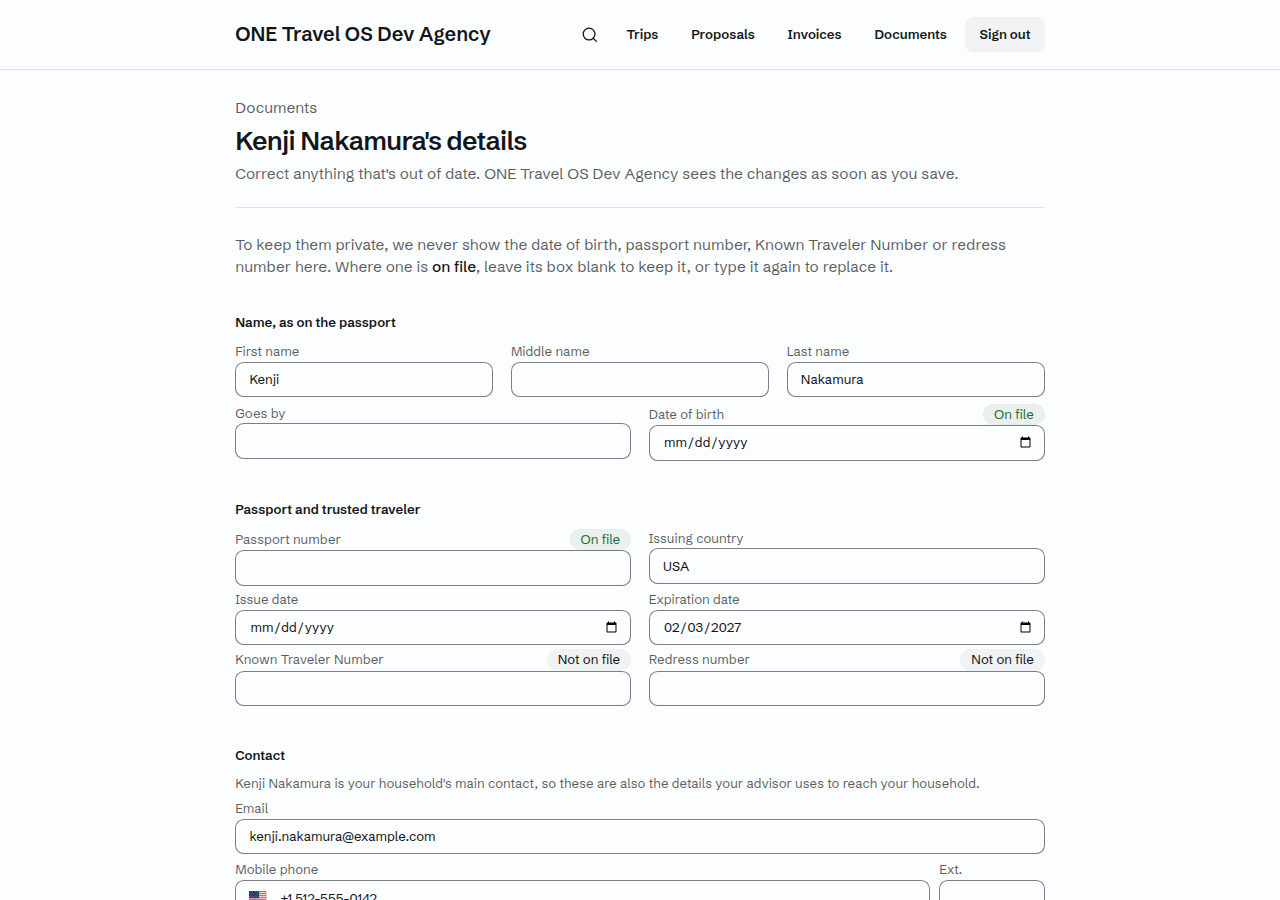Select the Last name input

click(x=916, y=380)
